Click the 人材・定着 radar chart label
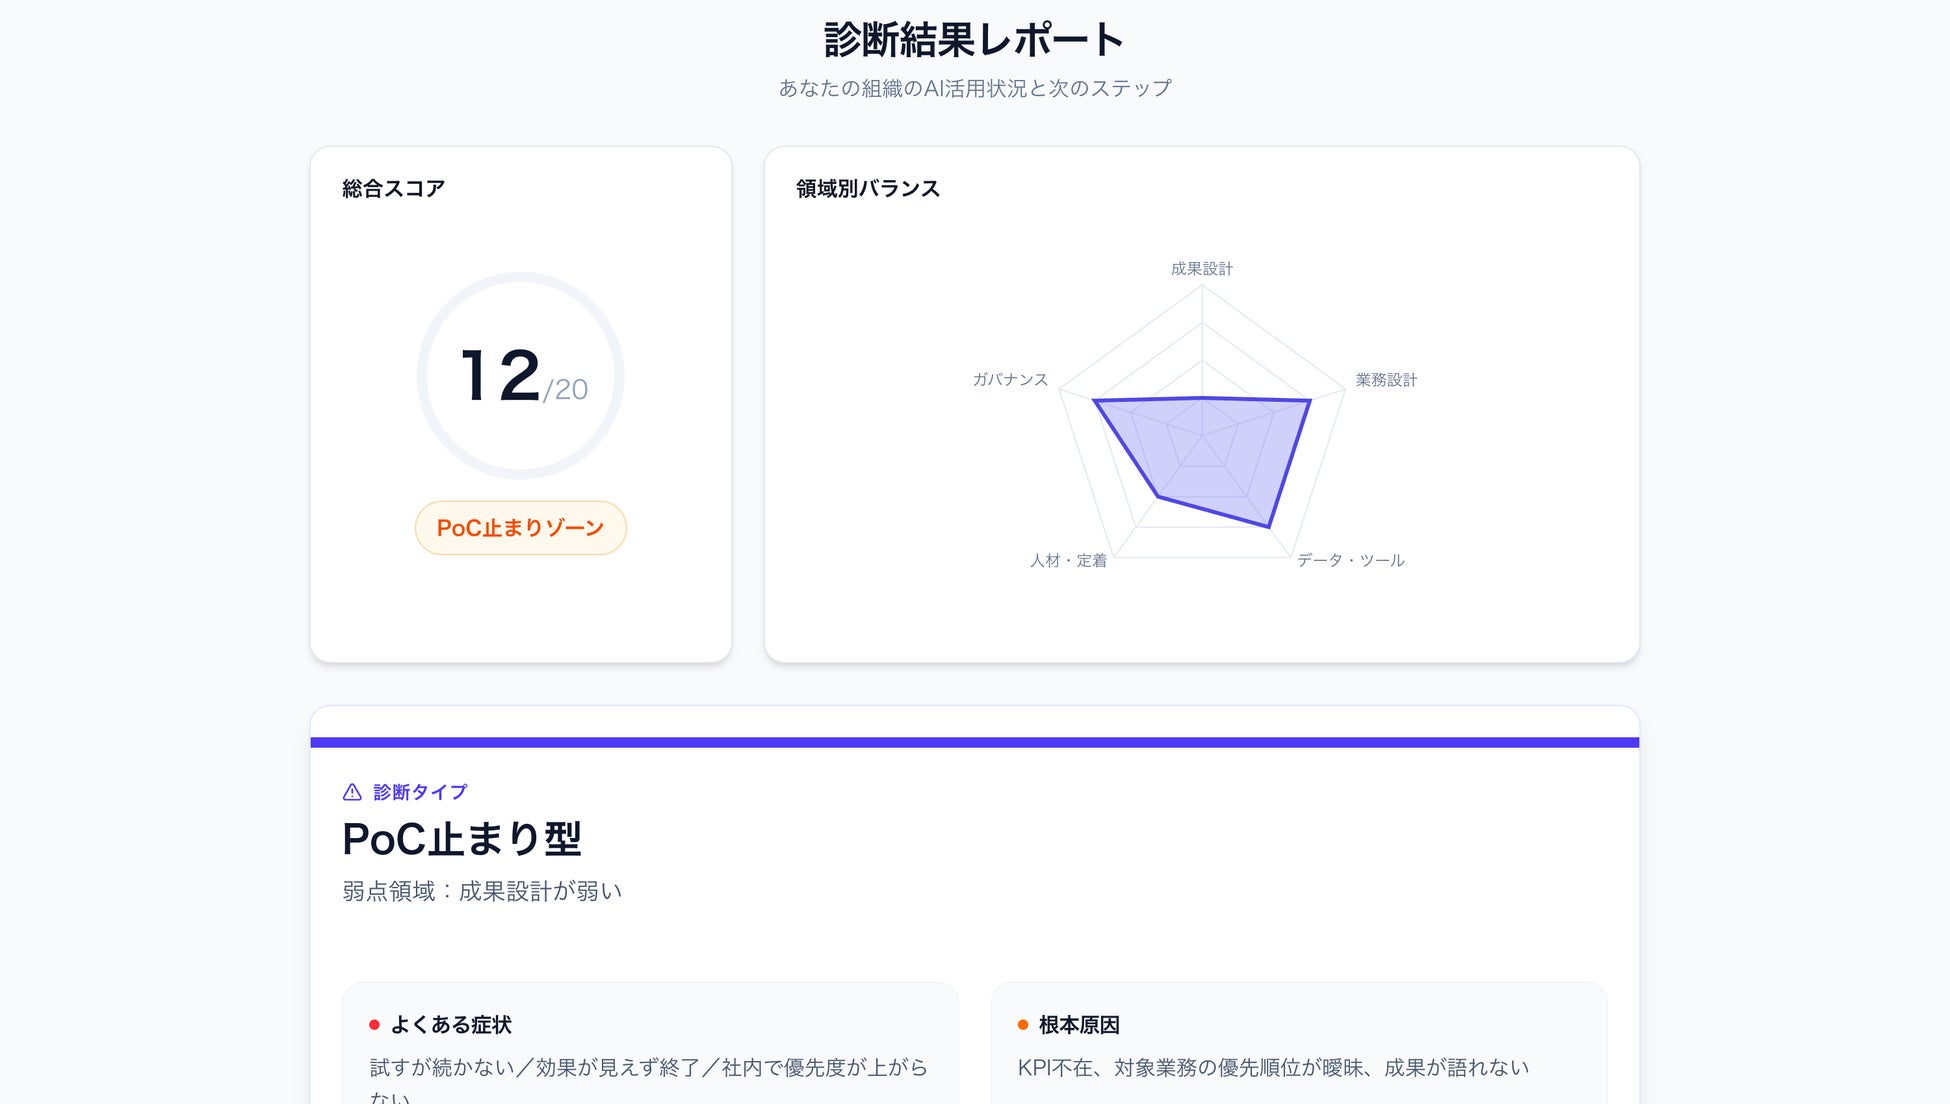Viewport: 1950px width, 1104px height. pos(1068,561)
